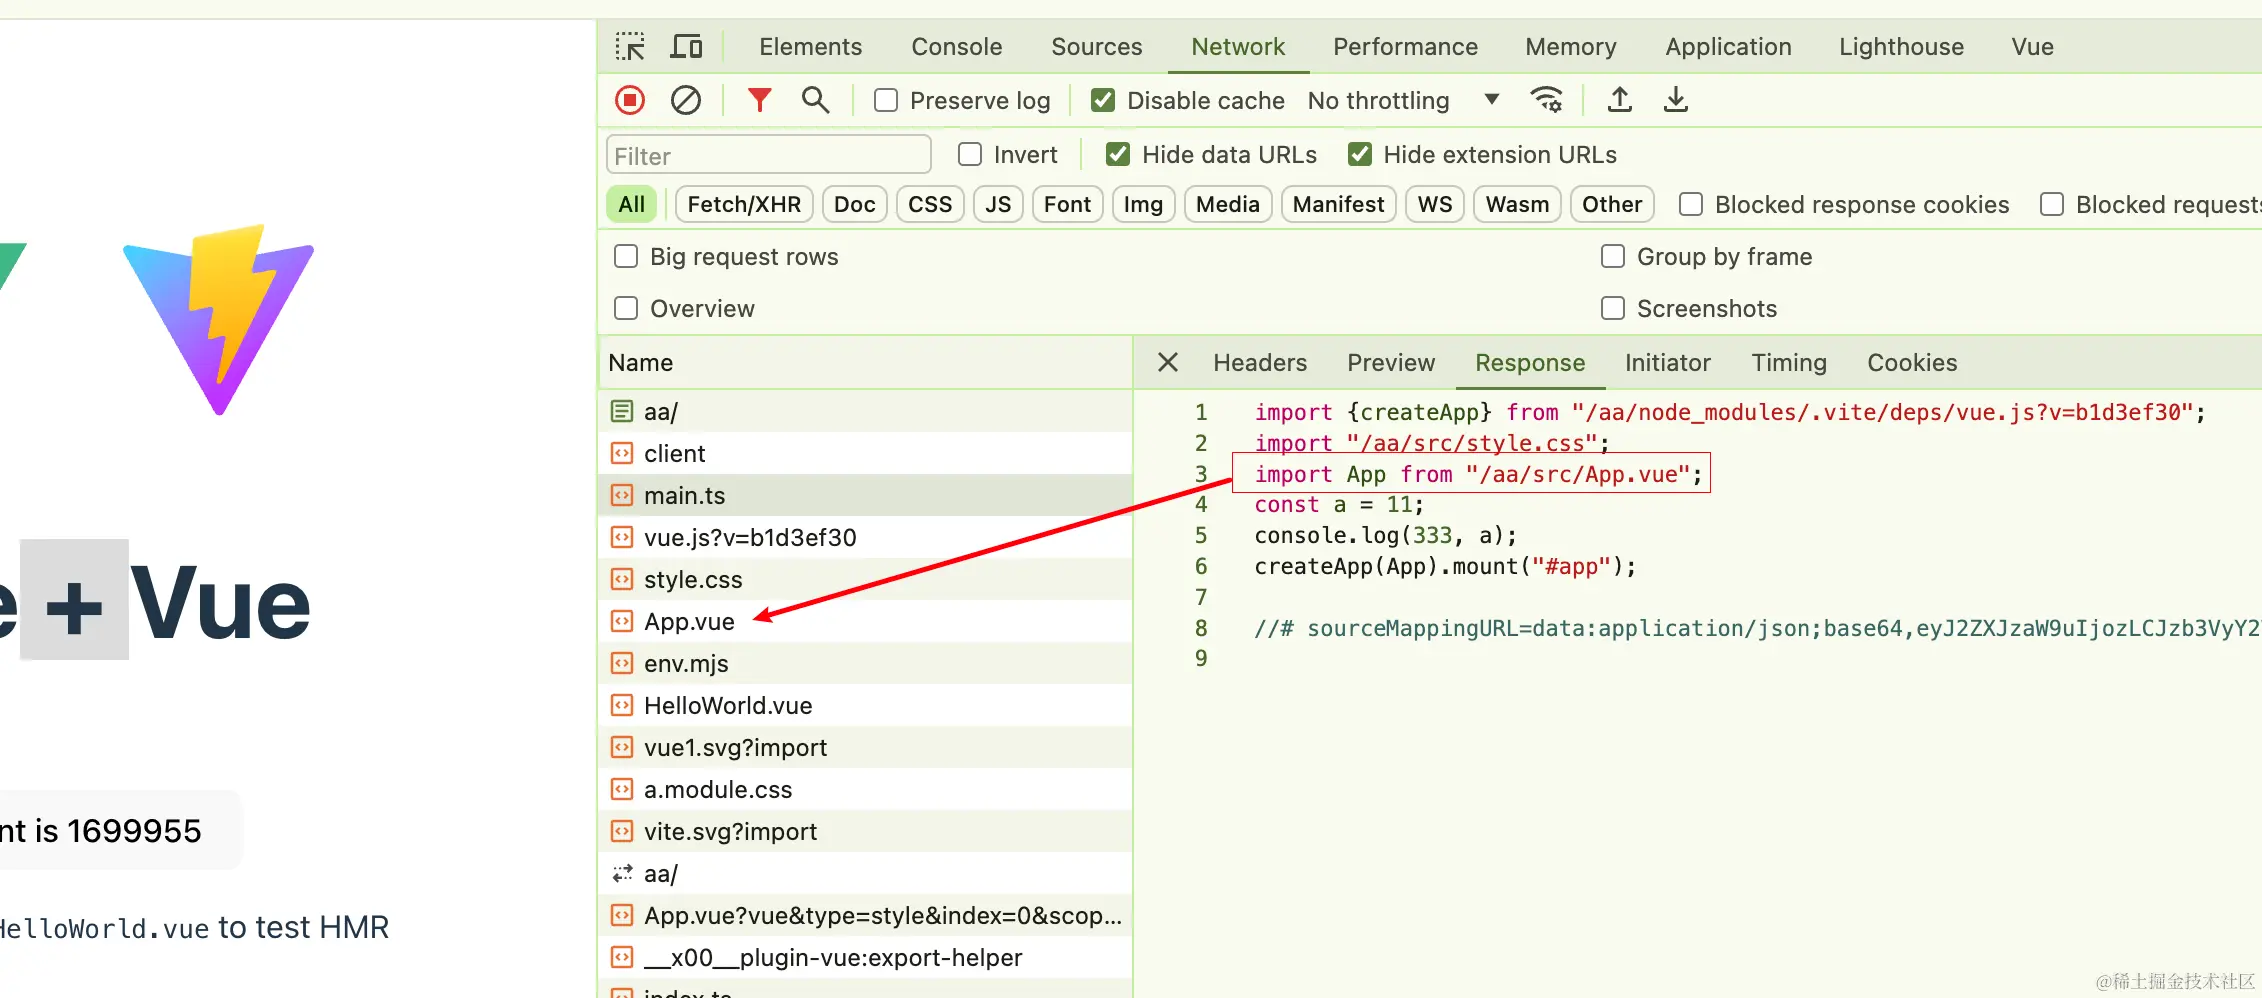Click the inspect element picker icon
Screen dimensions: 2262x998
(630, 47)
